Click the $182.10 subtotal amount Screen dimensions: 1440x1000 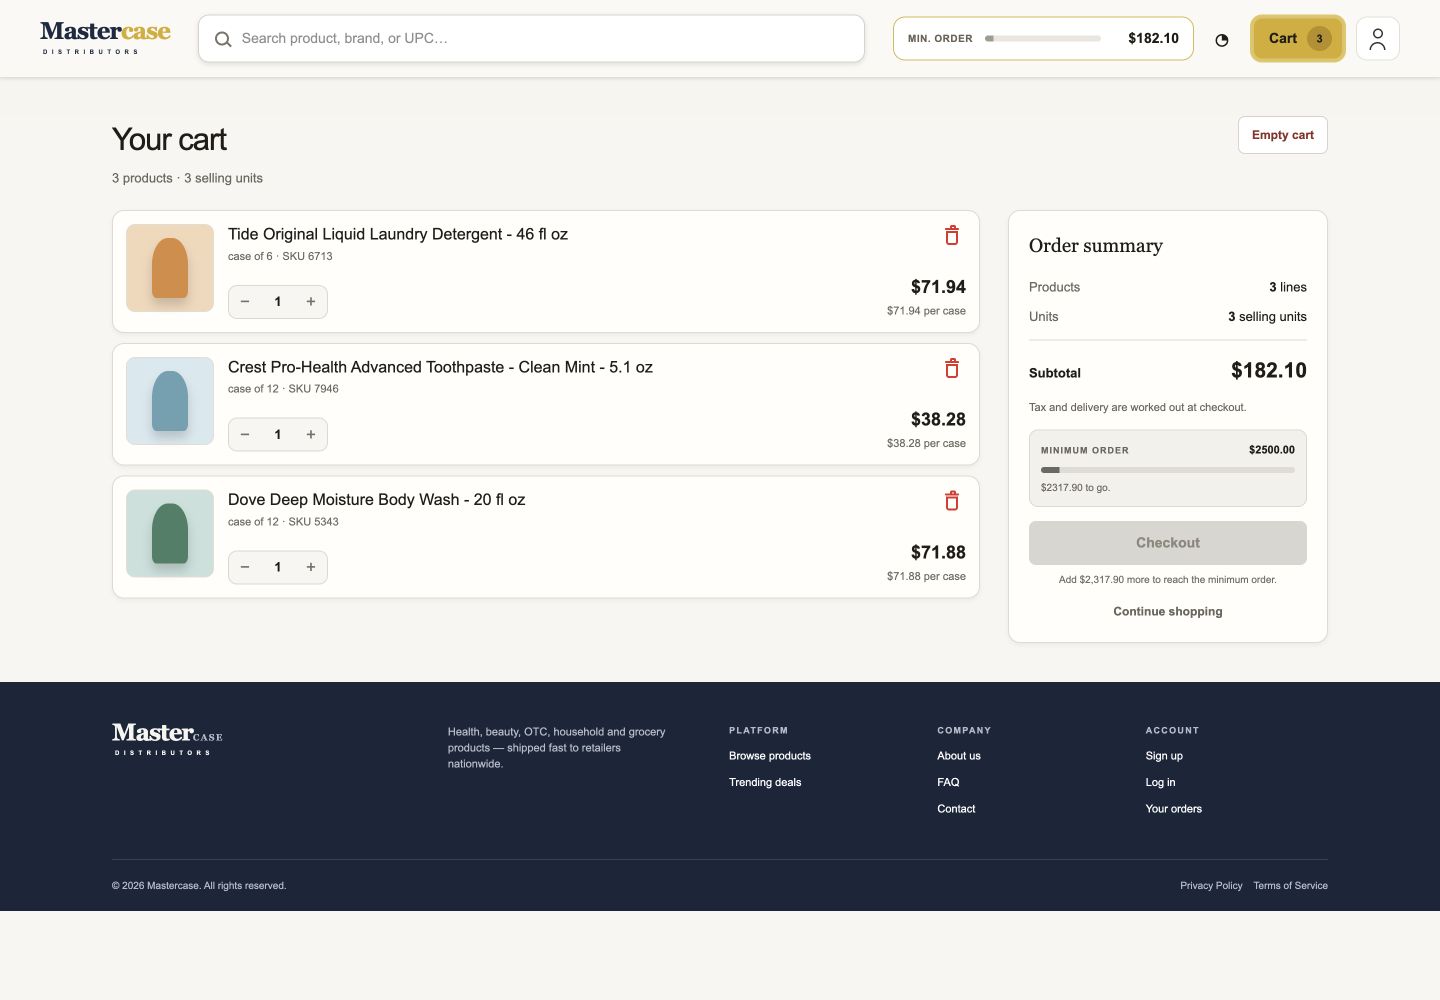tap(1268, 371)
